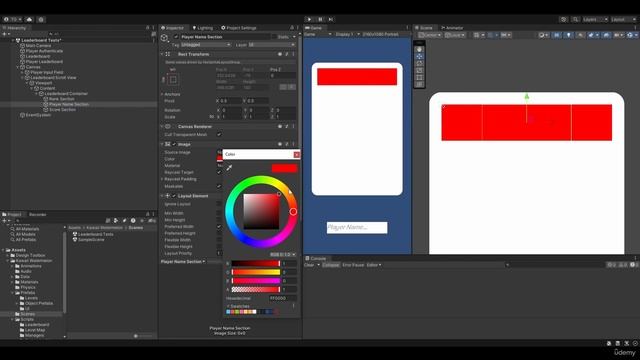Open the Tag dropdown
Screen dimensions: 640x360
[205, 44]
